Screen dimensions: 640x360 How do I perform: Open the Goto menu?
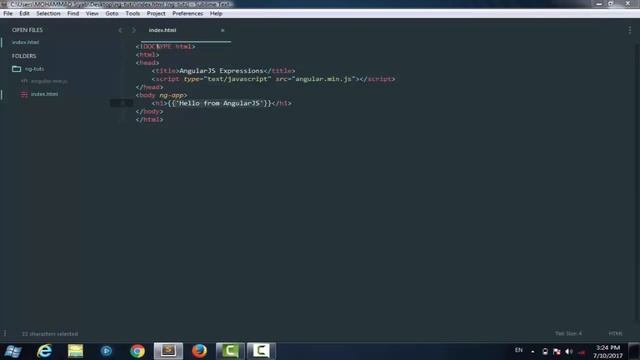112,13
